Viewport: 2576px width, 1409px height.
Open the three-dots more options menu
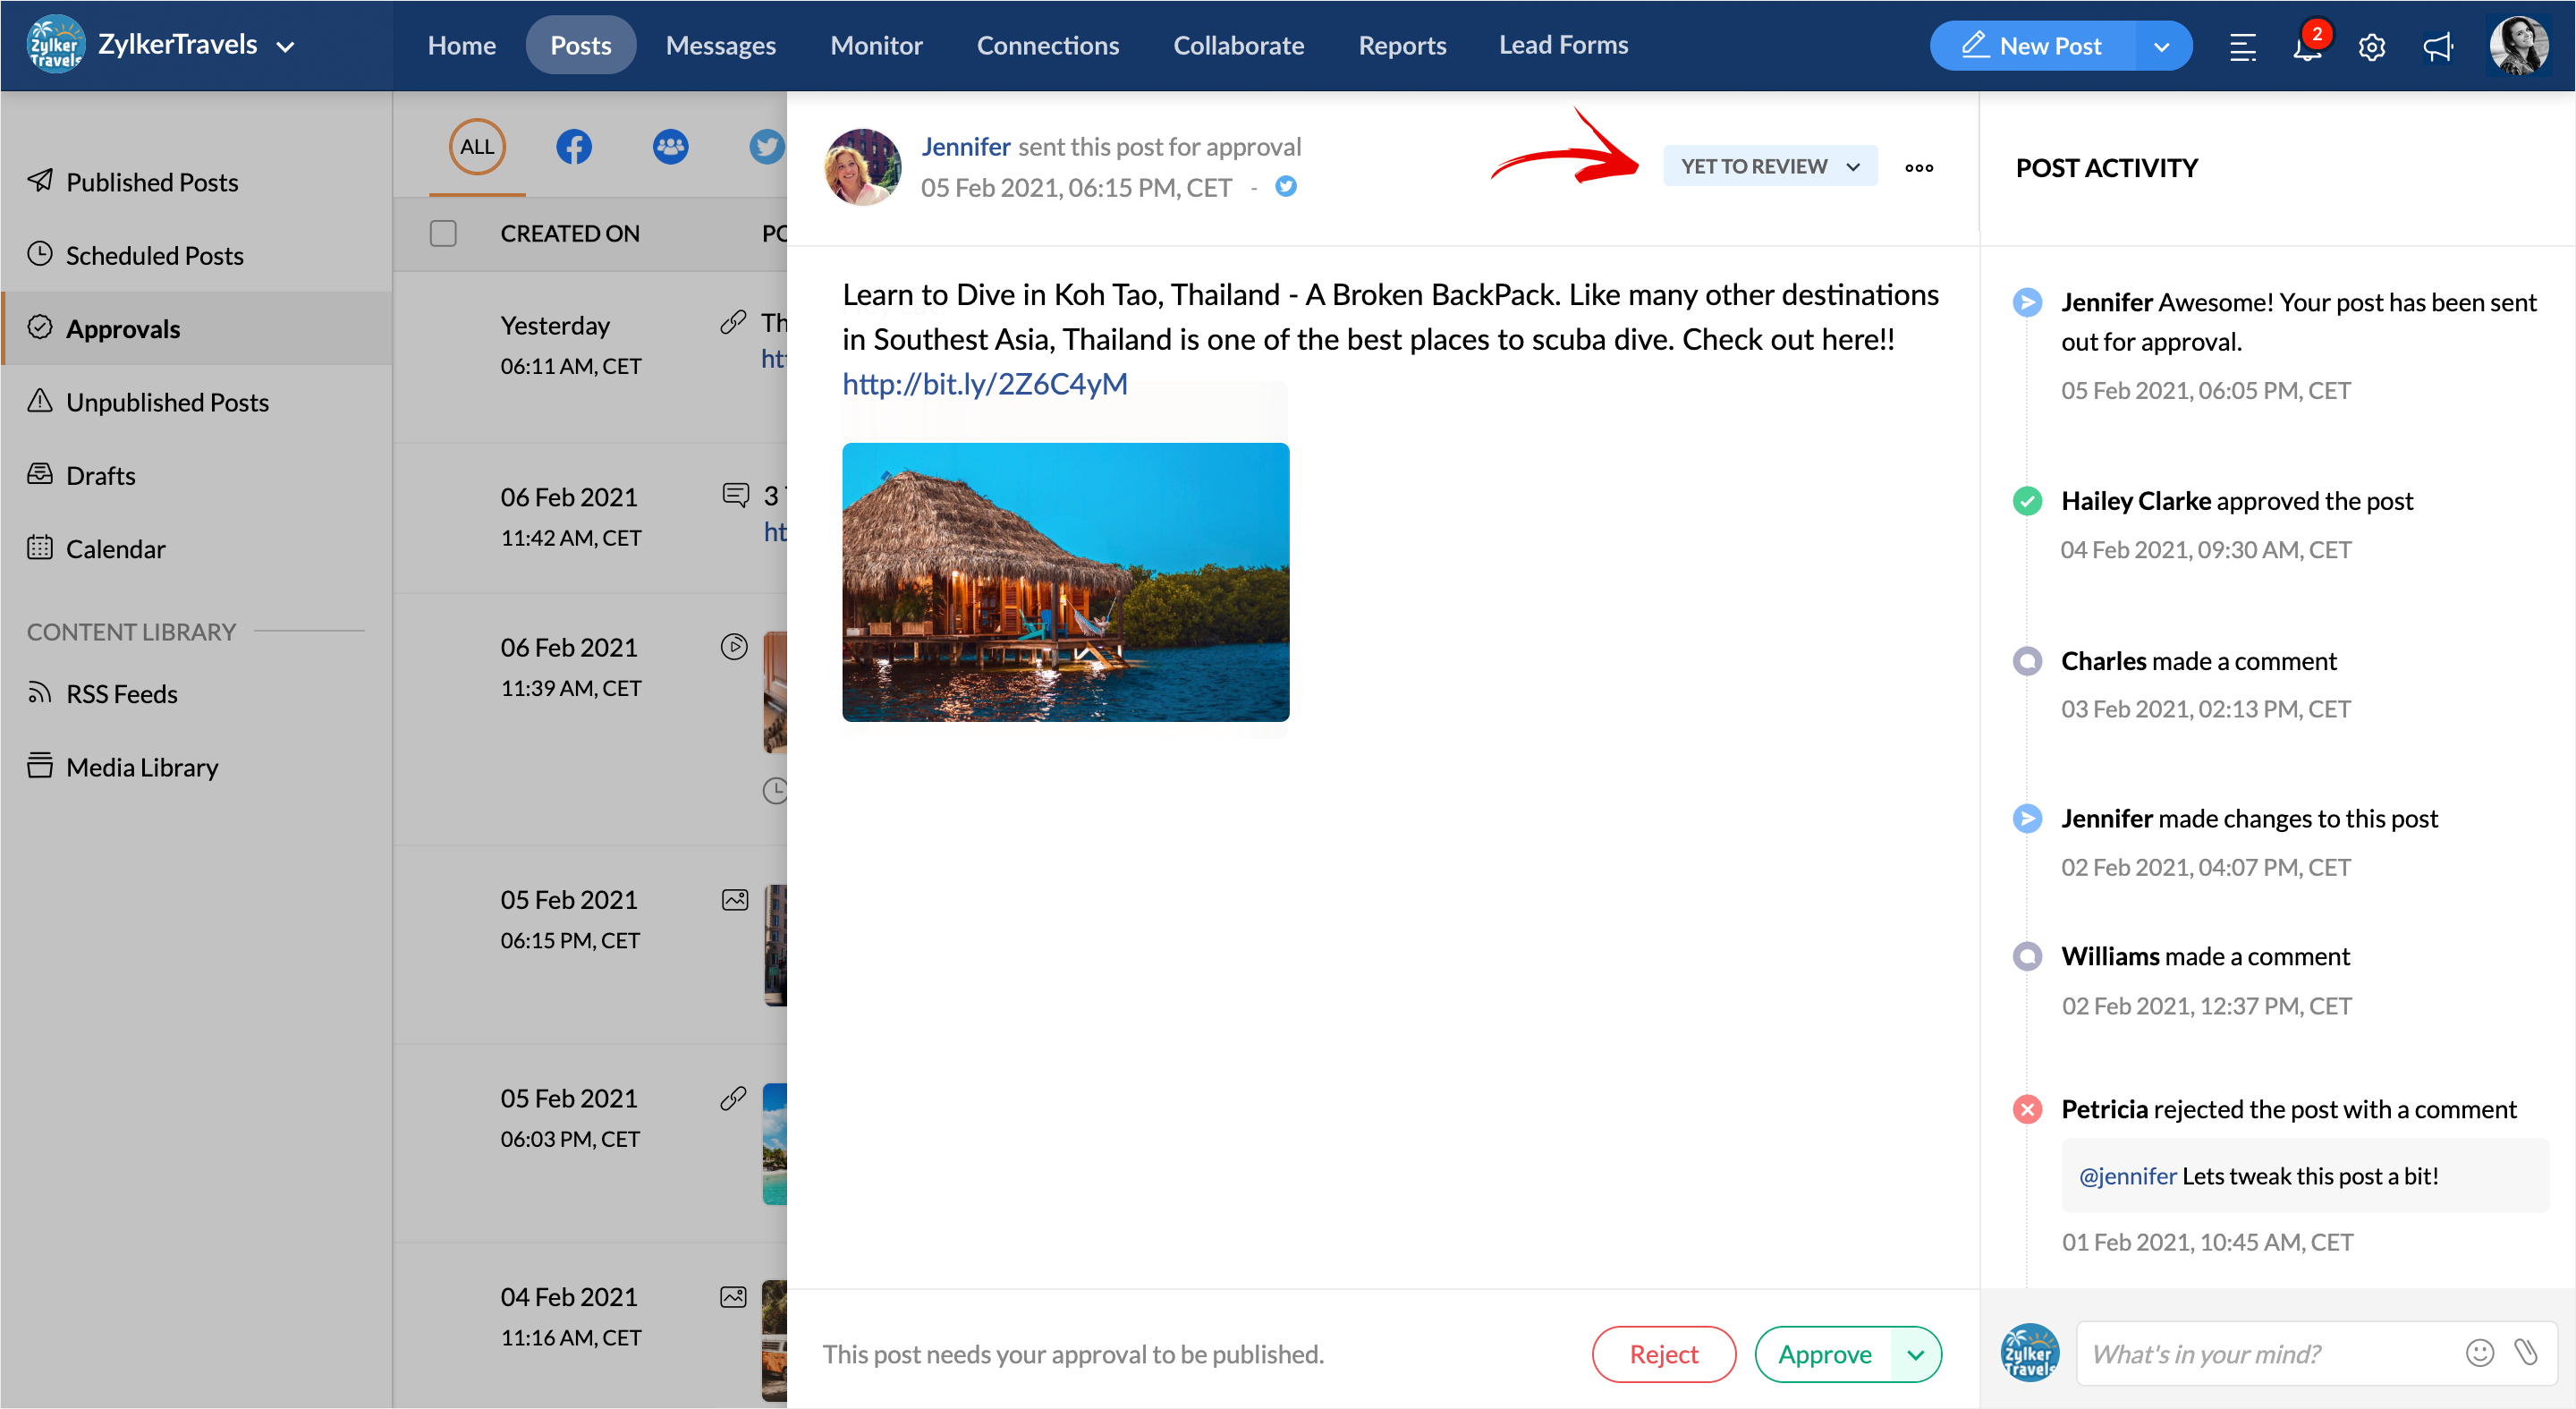click(x=1918, y=167)
